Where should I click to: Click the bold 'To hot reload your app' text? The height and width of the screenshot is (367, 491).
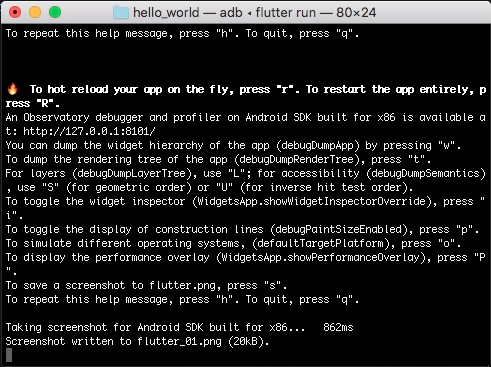click(x=96, y=89)
